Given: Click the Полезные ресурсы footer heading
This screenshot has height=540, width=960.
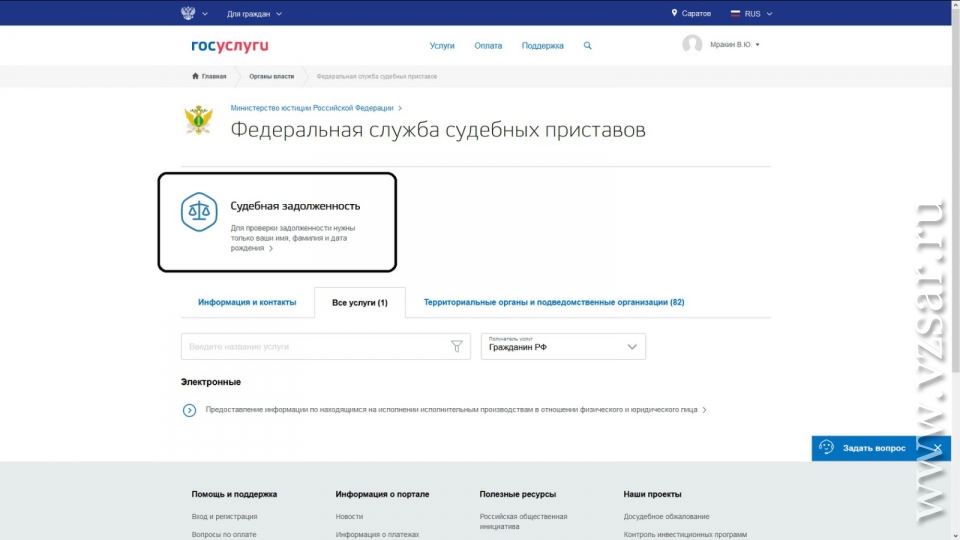Looking at the screenshot, I should coord(517,494).
